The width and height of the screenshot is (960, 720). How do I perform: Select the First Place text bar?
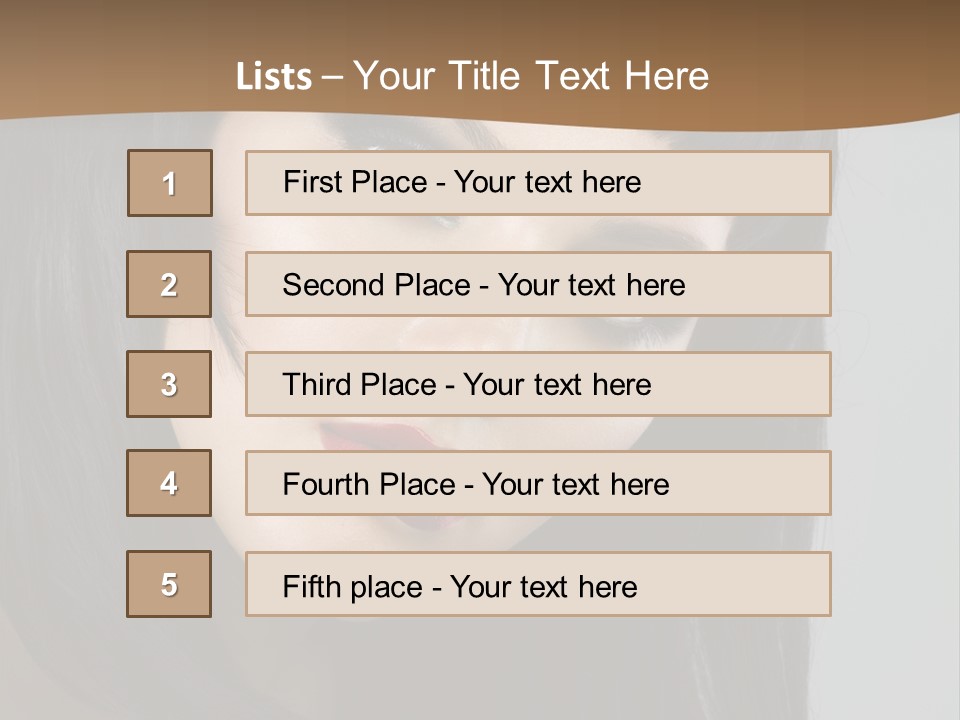[x=538, y=183]
